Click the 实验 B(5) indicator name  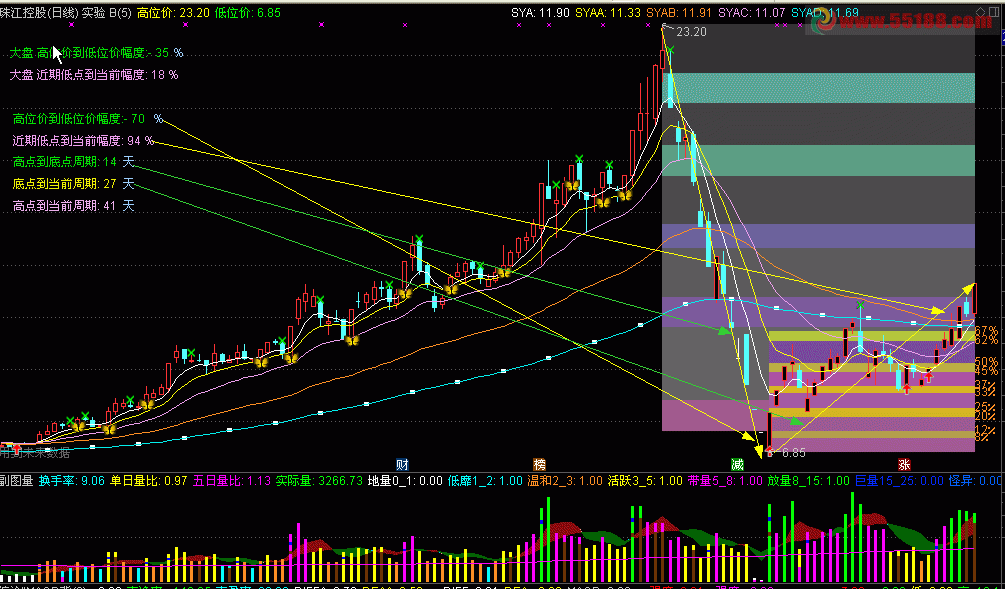pyautogui.click(x=106, y=13)
